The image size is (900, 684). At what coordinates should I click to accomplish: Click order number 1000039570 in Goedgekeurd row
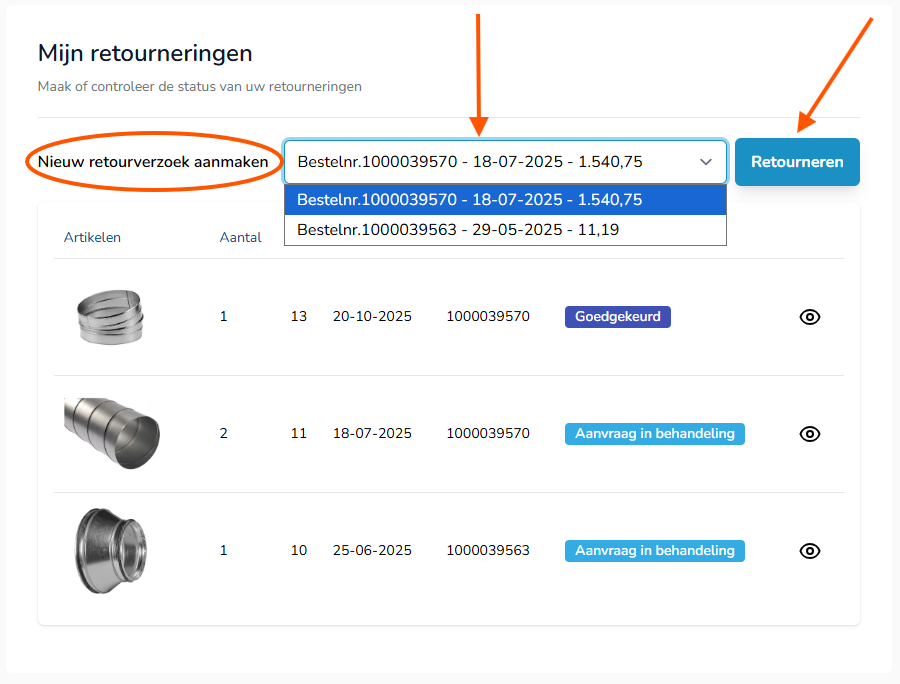pyautogui.click(x=488, y=317)
